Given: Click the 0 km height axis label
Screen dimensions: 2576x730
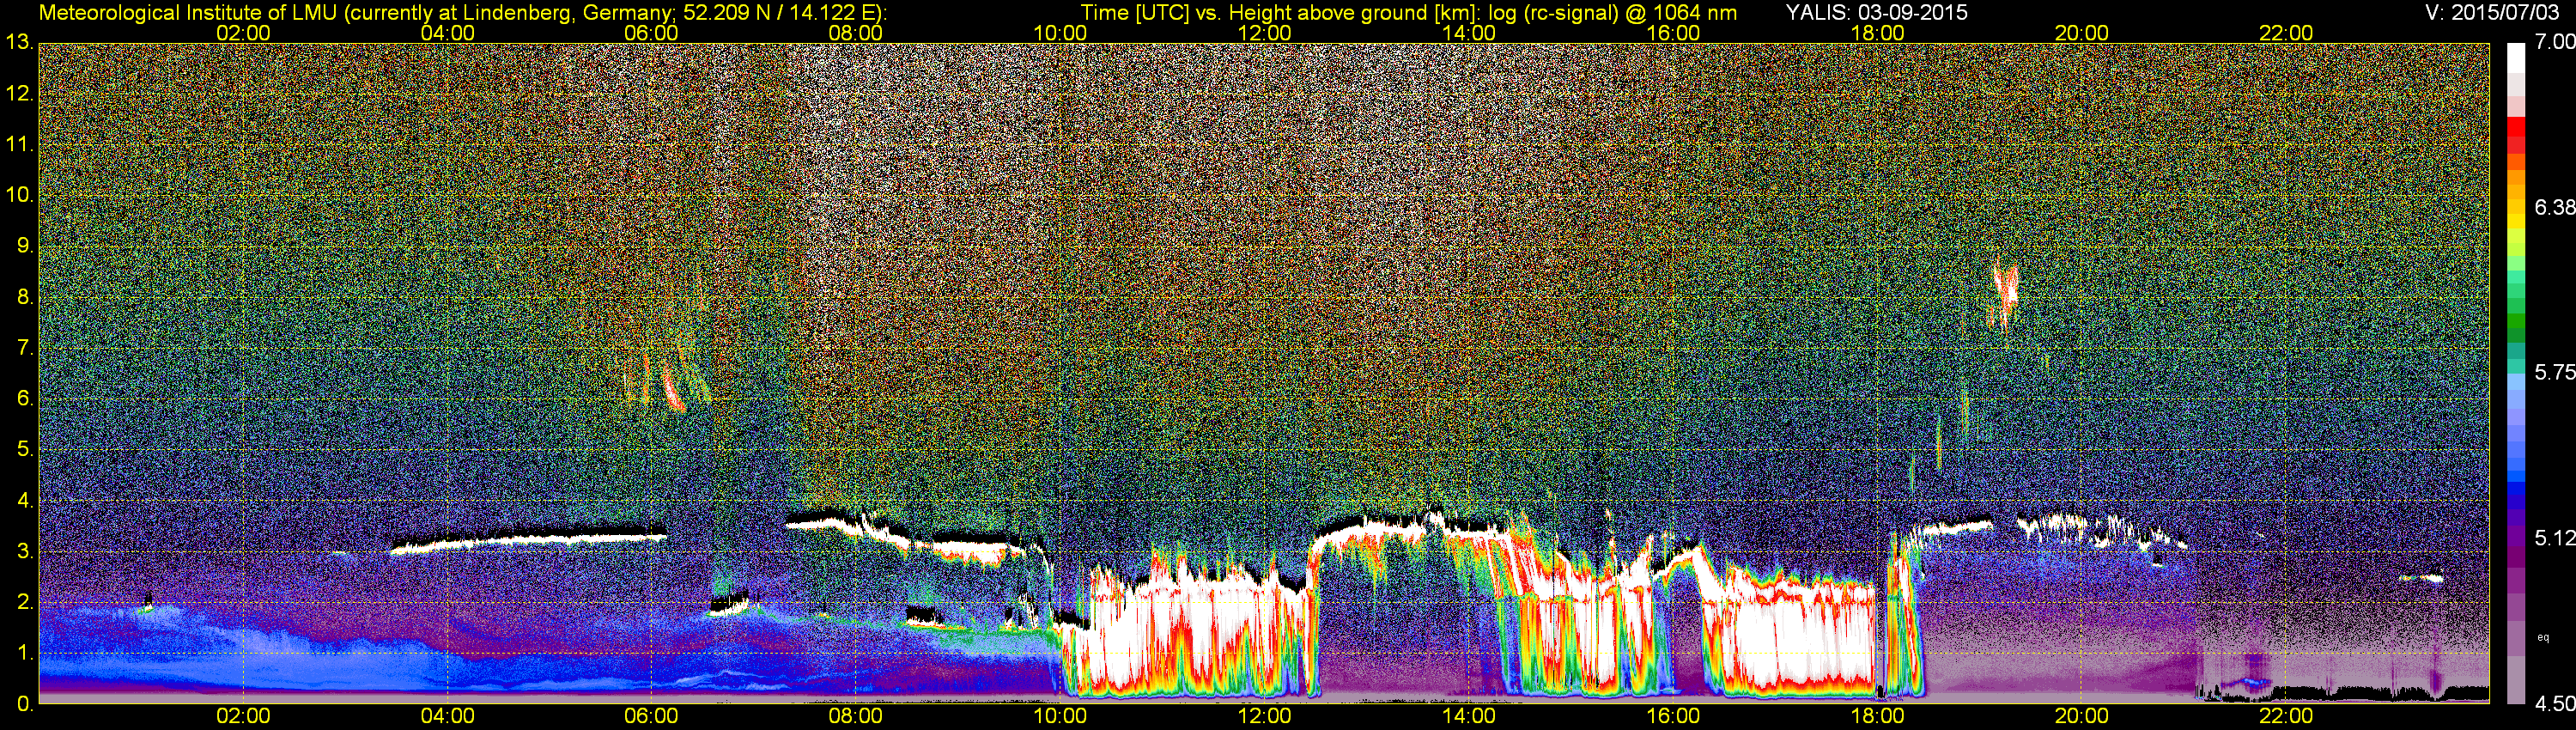Looking at the screenshot, I should point(25,704).
